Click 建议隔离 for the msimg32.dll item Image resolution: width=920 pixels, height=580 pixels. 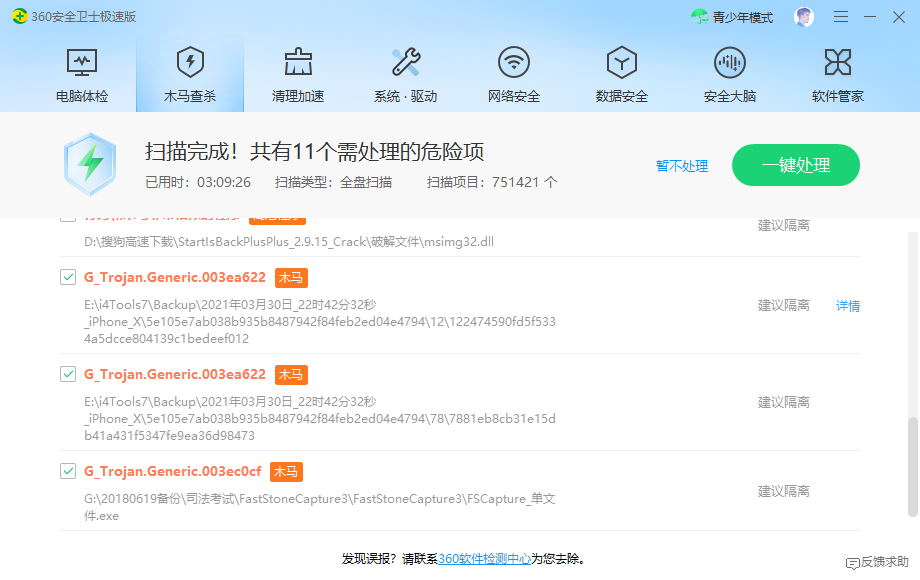point(783,225)
